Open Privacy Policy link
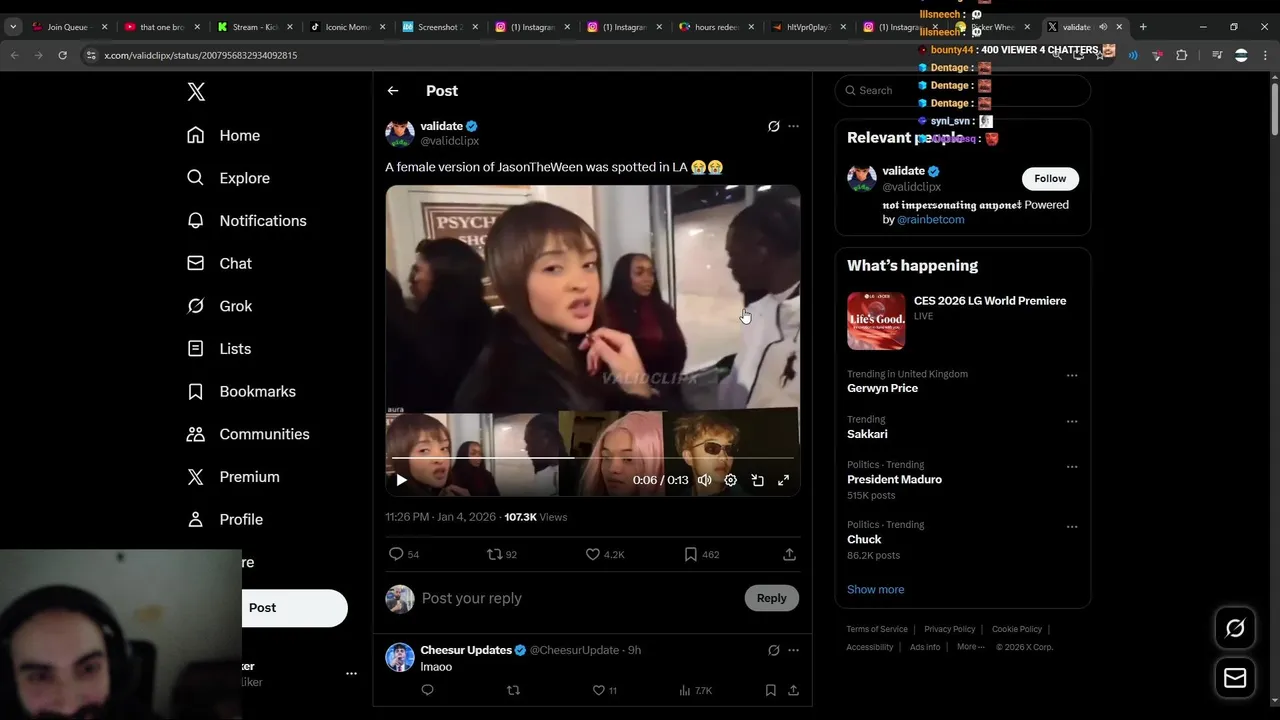The height and width of the screenshot is (720, 1280). point(949,629)
